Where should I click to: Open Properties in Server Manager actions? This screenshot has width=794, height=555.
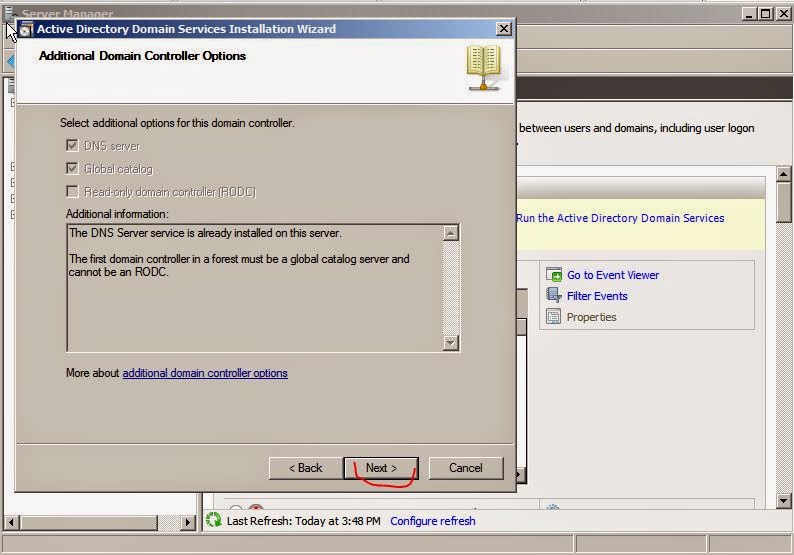point(591,317)
